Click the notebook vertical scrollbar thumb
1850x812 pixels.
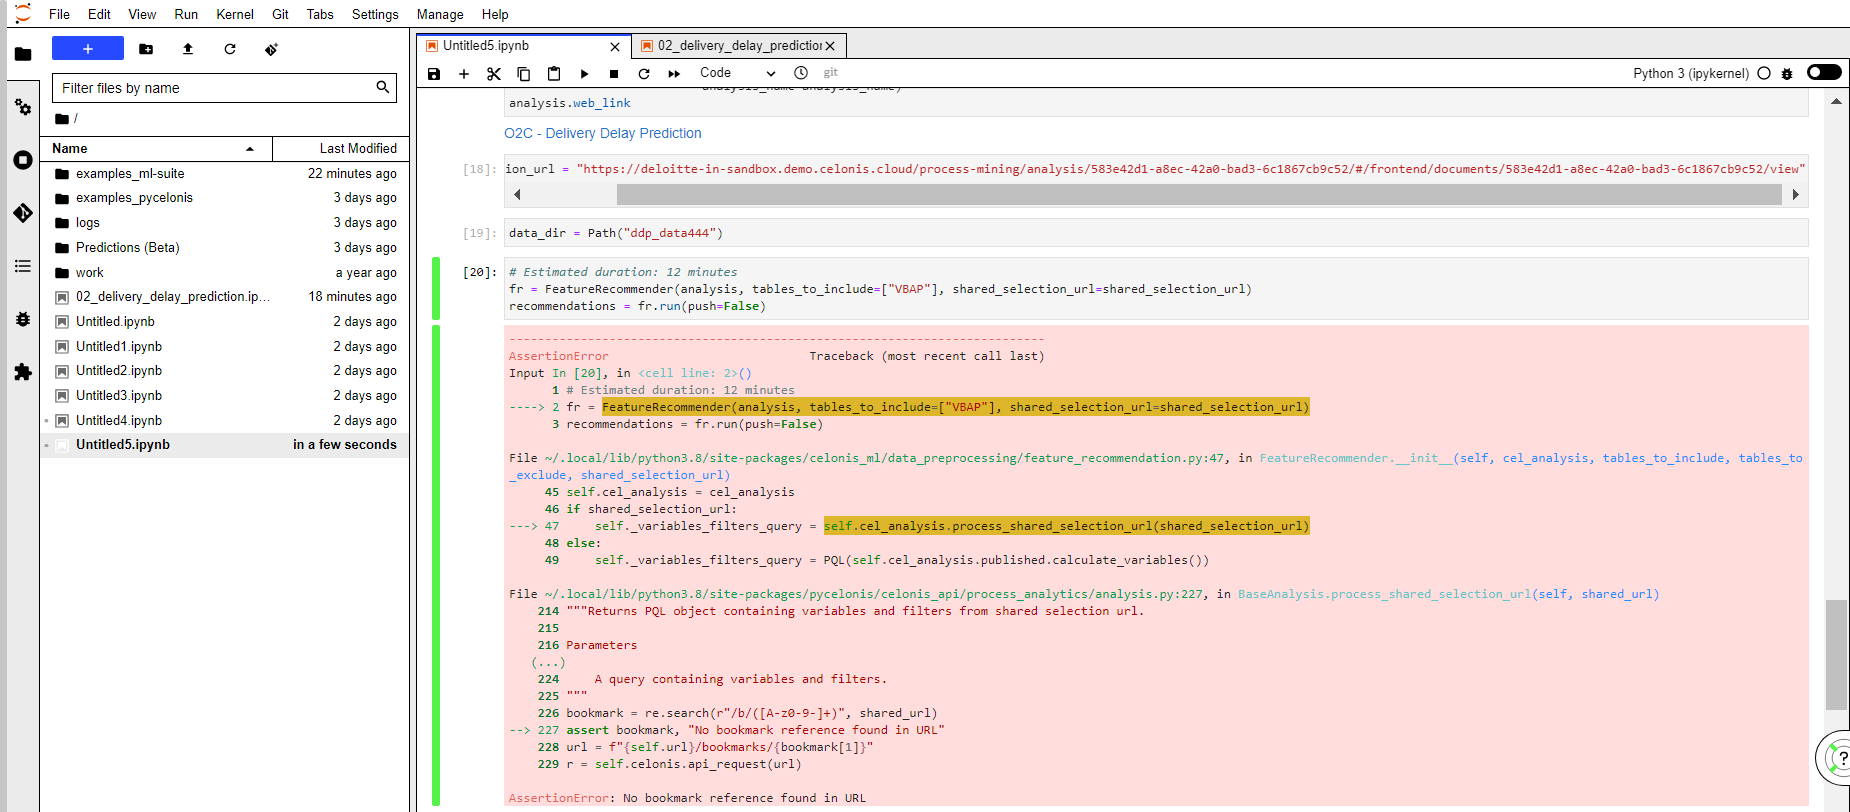pyautogui.click(x=1836, y=655)
